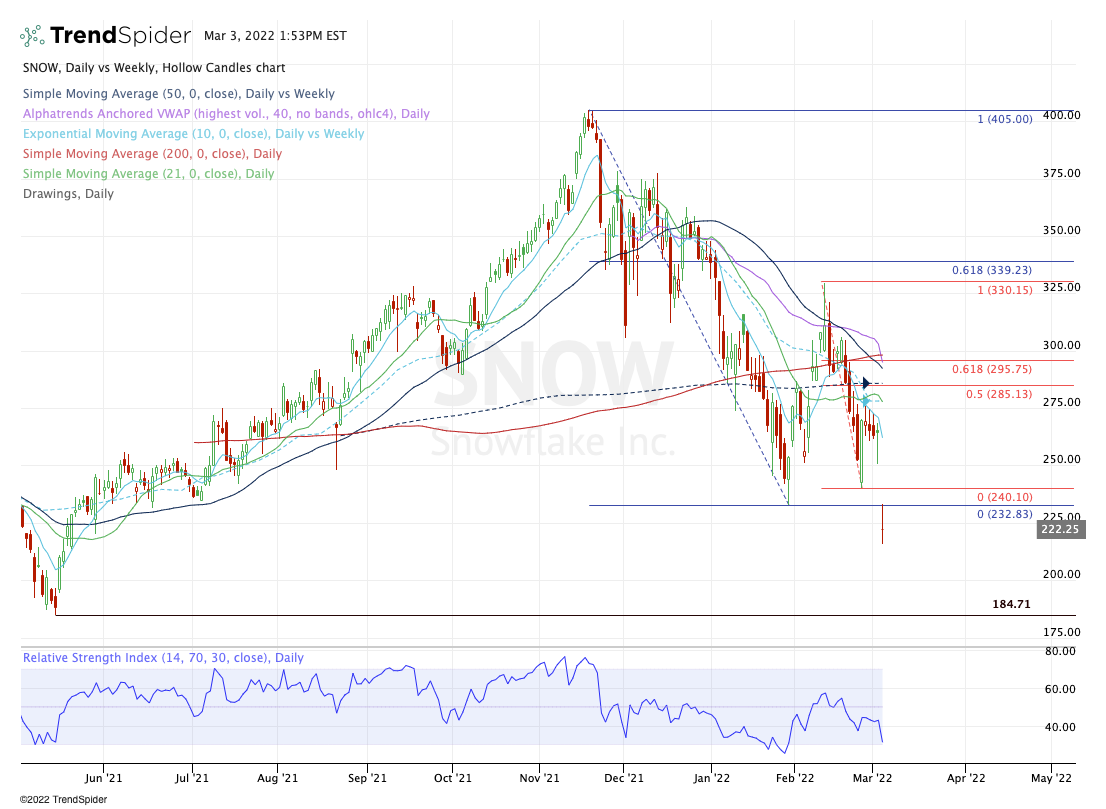The width and height of the screenshot is (1106, 809).
Task: Click the 0.5 (285.13) Fibonacci label
Action: point(999,394)
